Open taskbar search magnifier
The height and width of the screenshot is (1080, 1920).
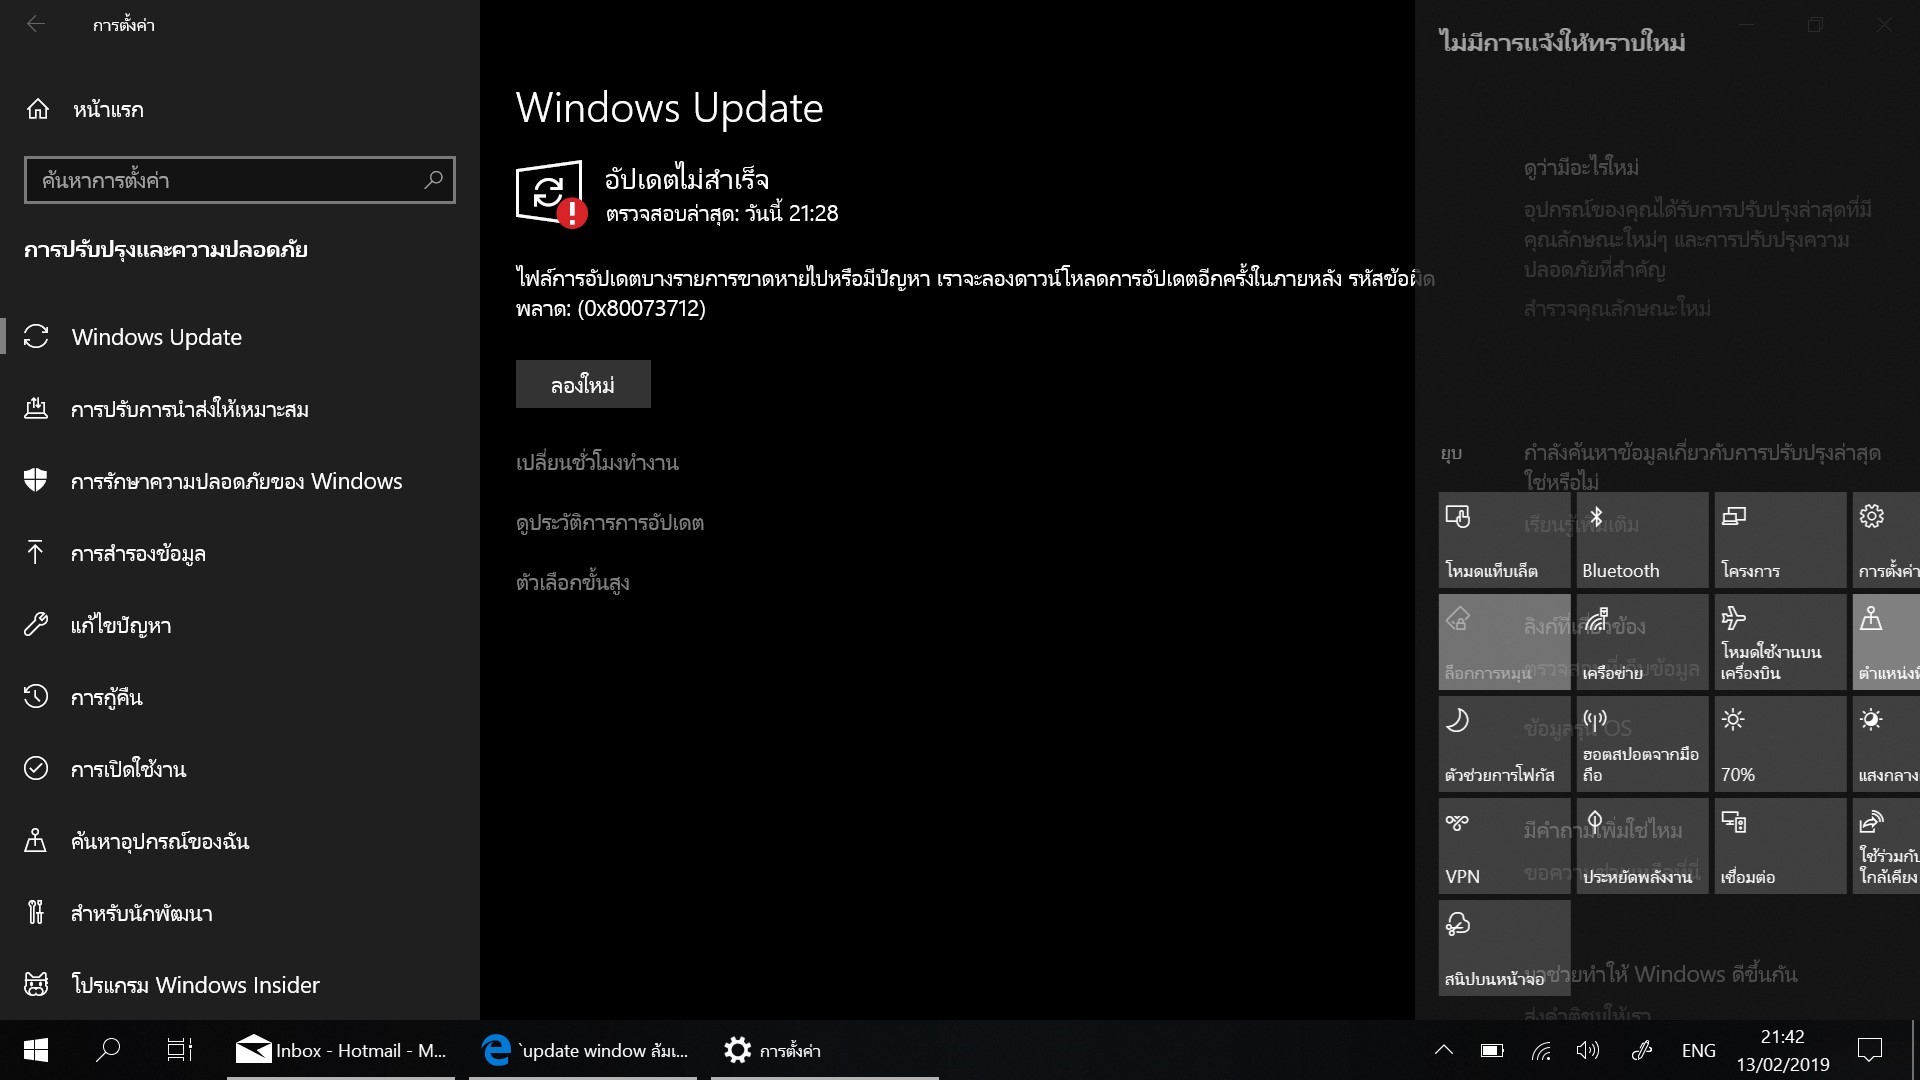(x=108, y=1050)
